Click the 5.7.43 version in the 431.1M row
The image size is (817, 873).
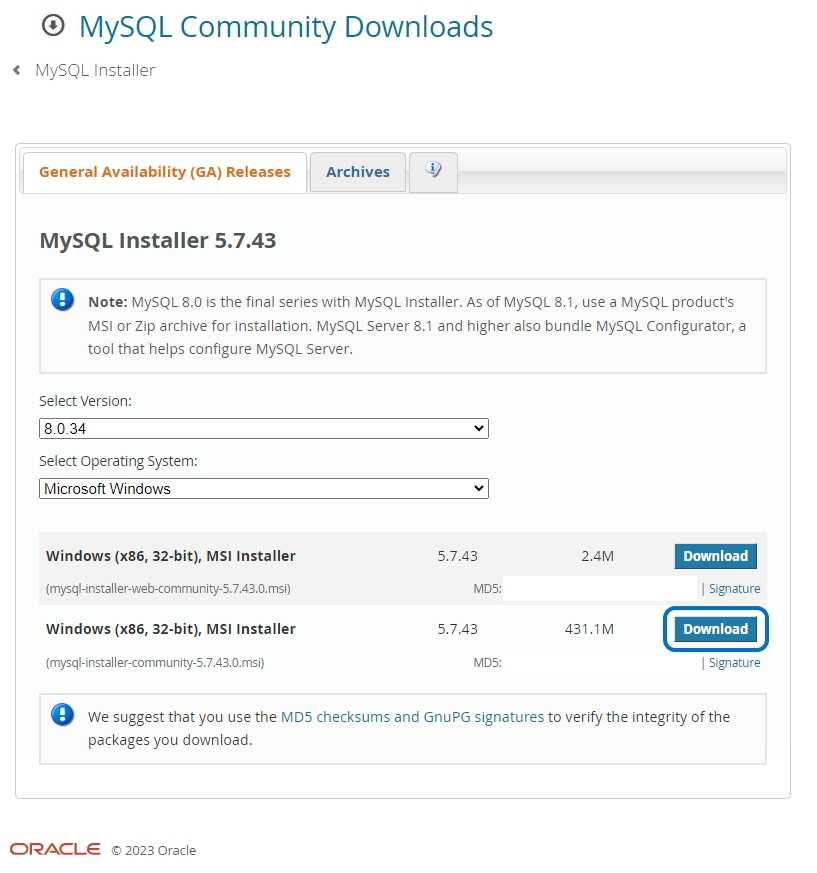pyautogui.click(x=457, y=629)
